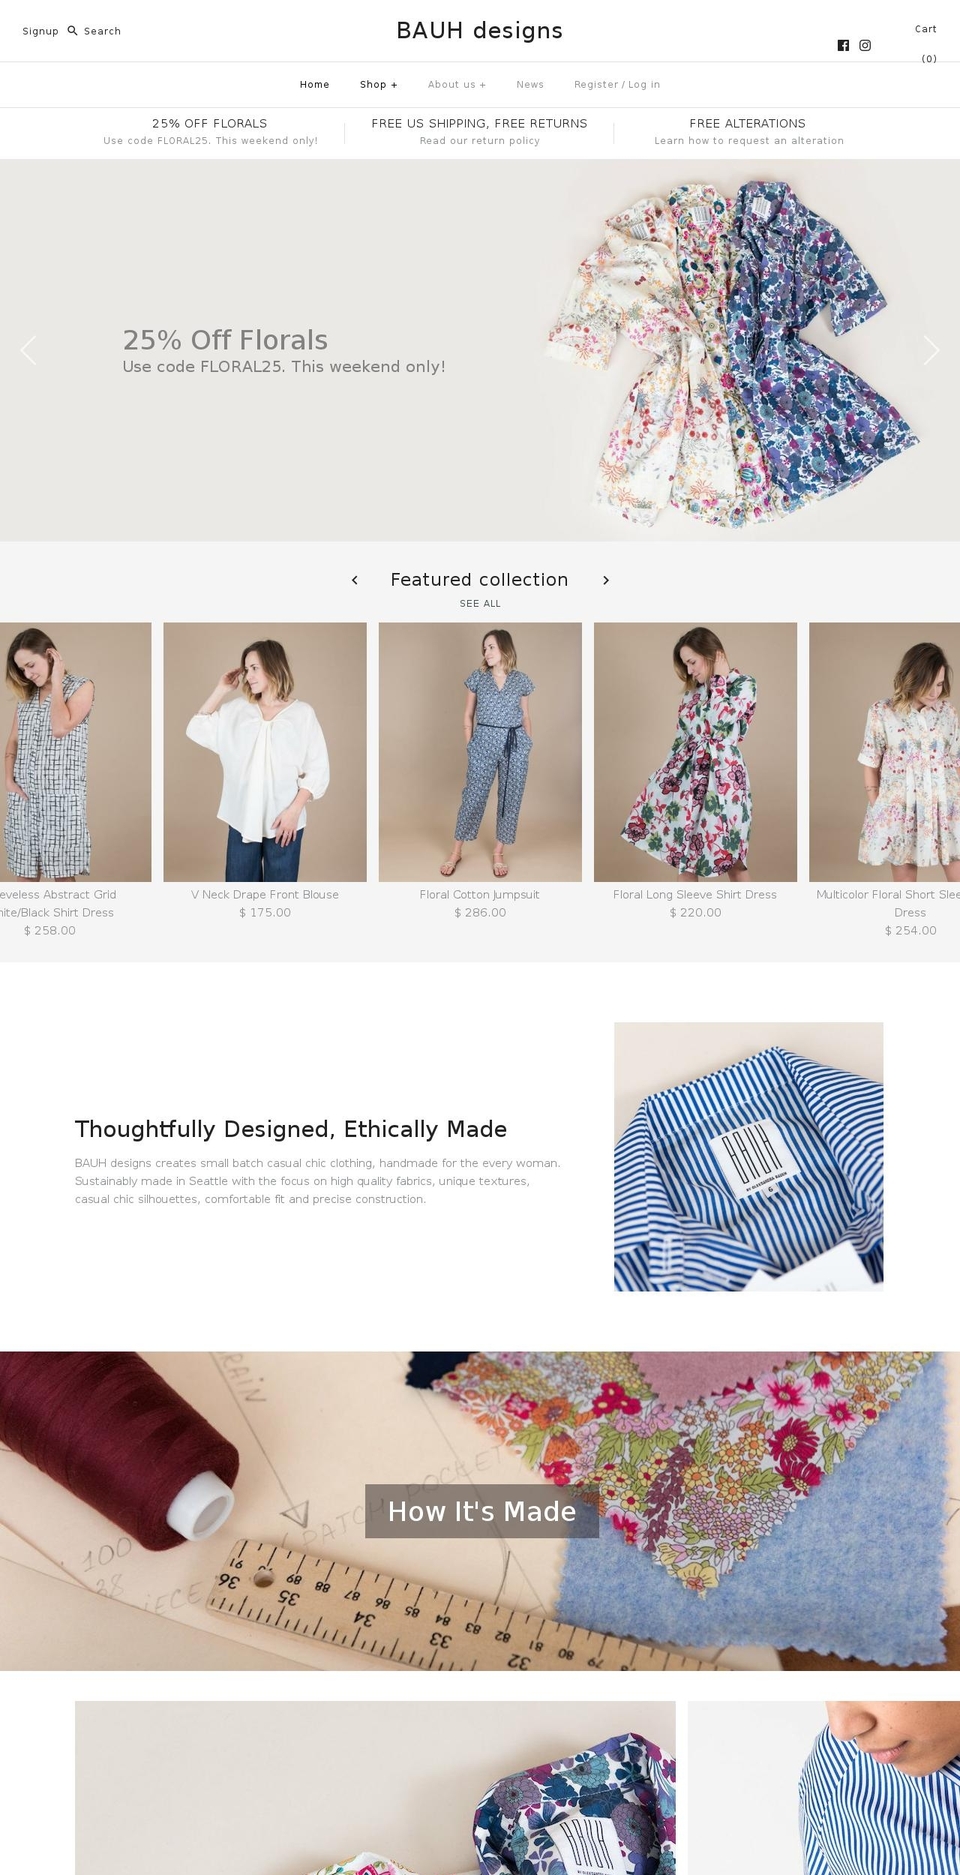Advance to next hero slide arrow

931,350
